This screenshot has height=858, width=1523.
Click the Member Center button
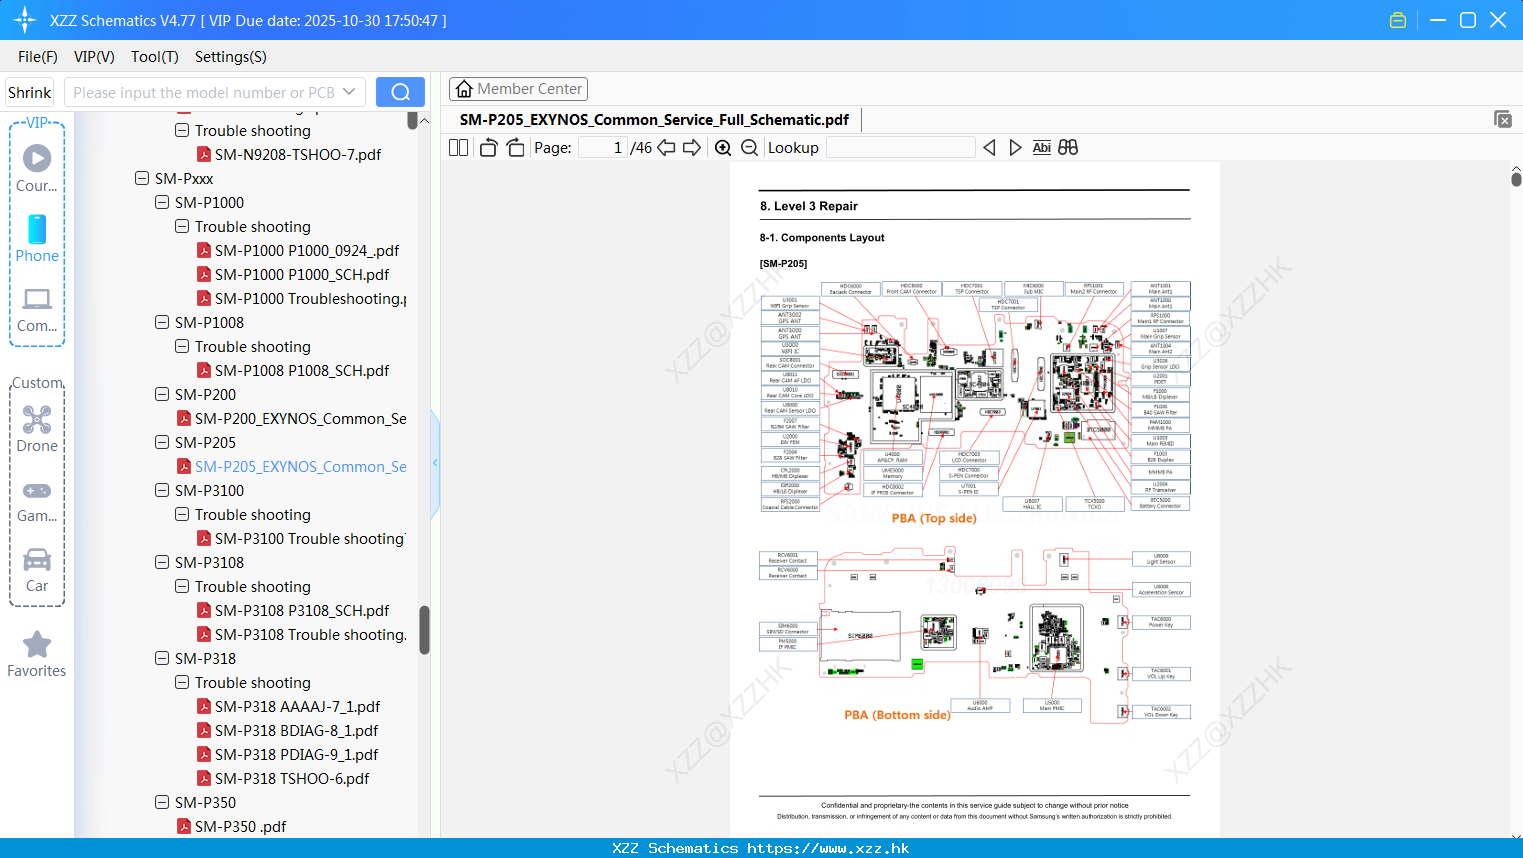[x=518, y=89]
